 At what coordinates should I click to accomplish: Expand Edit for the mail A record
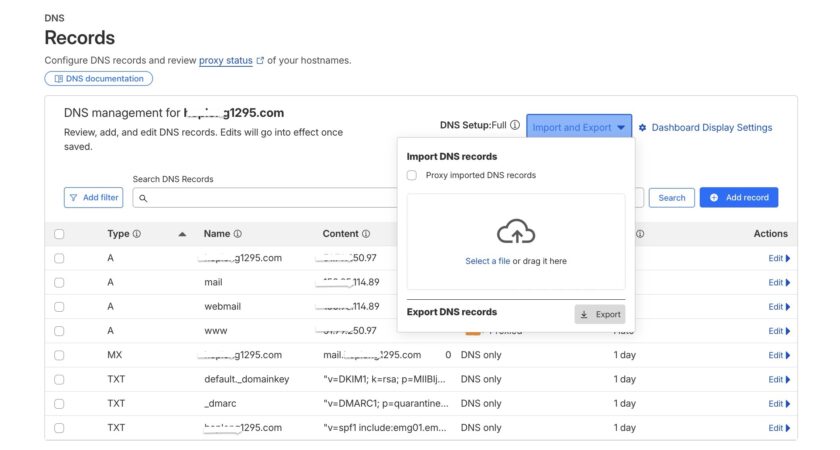pos(779,282)
